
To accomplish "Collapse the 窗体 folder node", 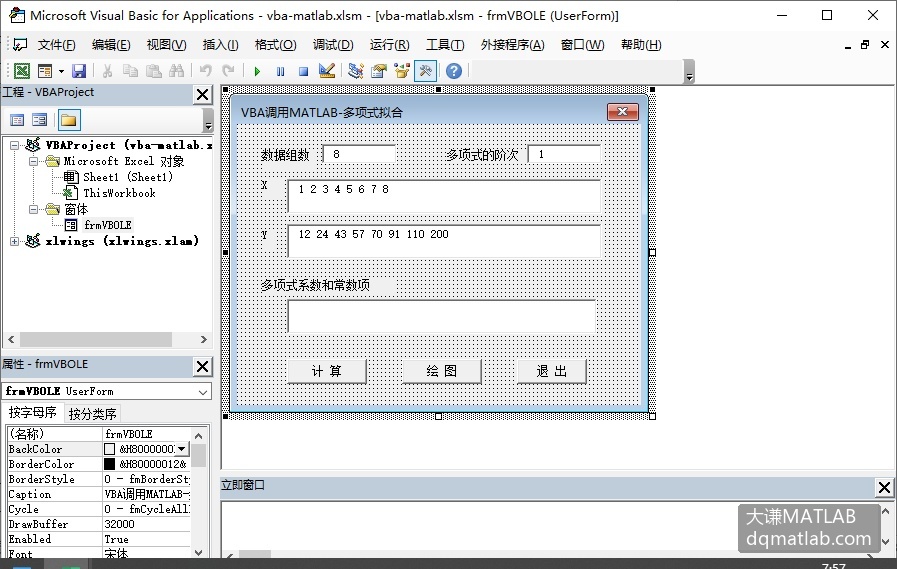I will [x=33, y=209].
